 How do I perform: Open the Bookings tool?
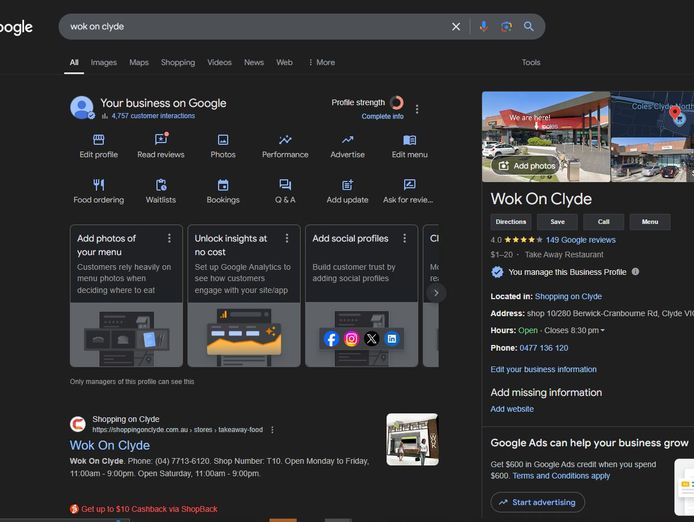[x=223, y=191]
